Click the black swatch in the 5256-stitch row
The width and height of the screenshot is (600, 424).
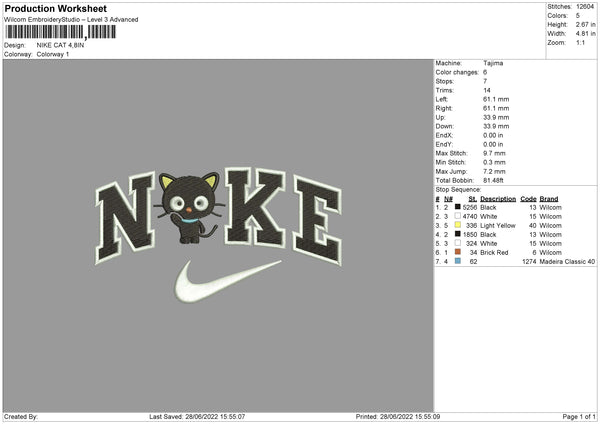coord(458,207)
